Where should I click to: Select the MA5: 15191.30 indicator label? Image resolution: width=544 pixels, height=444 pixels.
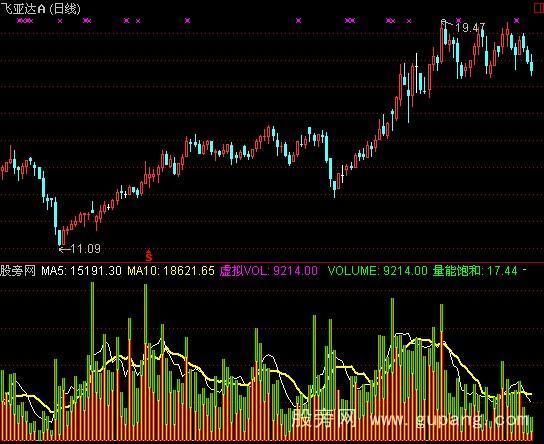(x=82, y=271)
